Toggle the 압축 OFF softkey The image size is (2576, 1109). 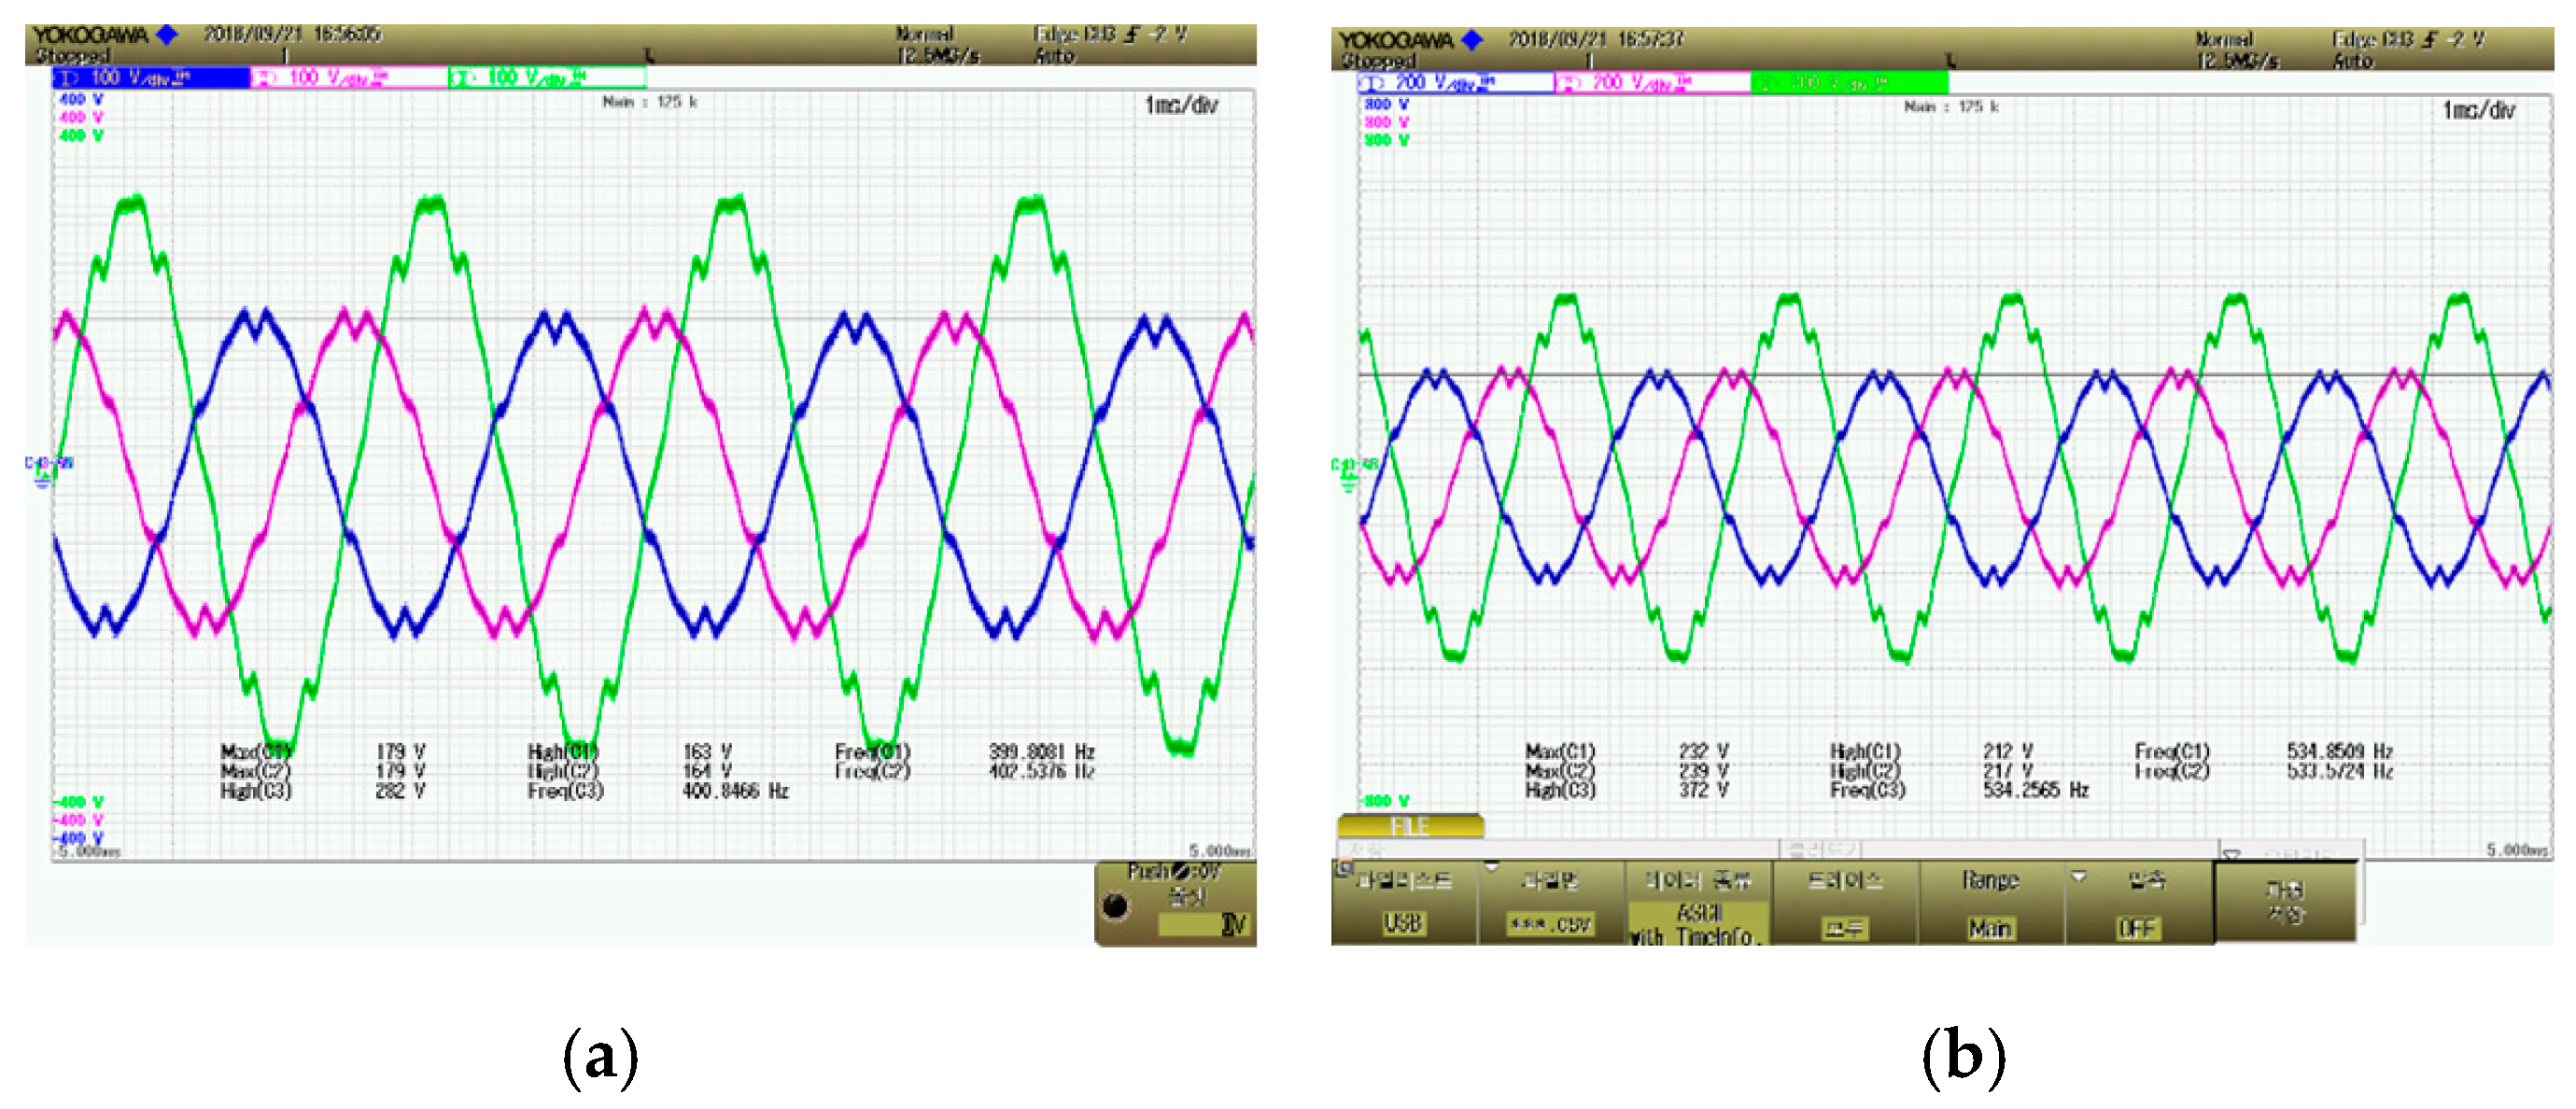point(2140,903)
